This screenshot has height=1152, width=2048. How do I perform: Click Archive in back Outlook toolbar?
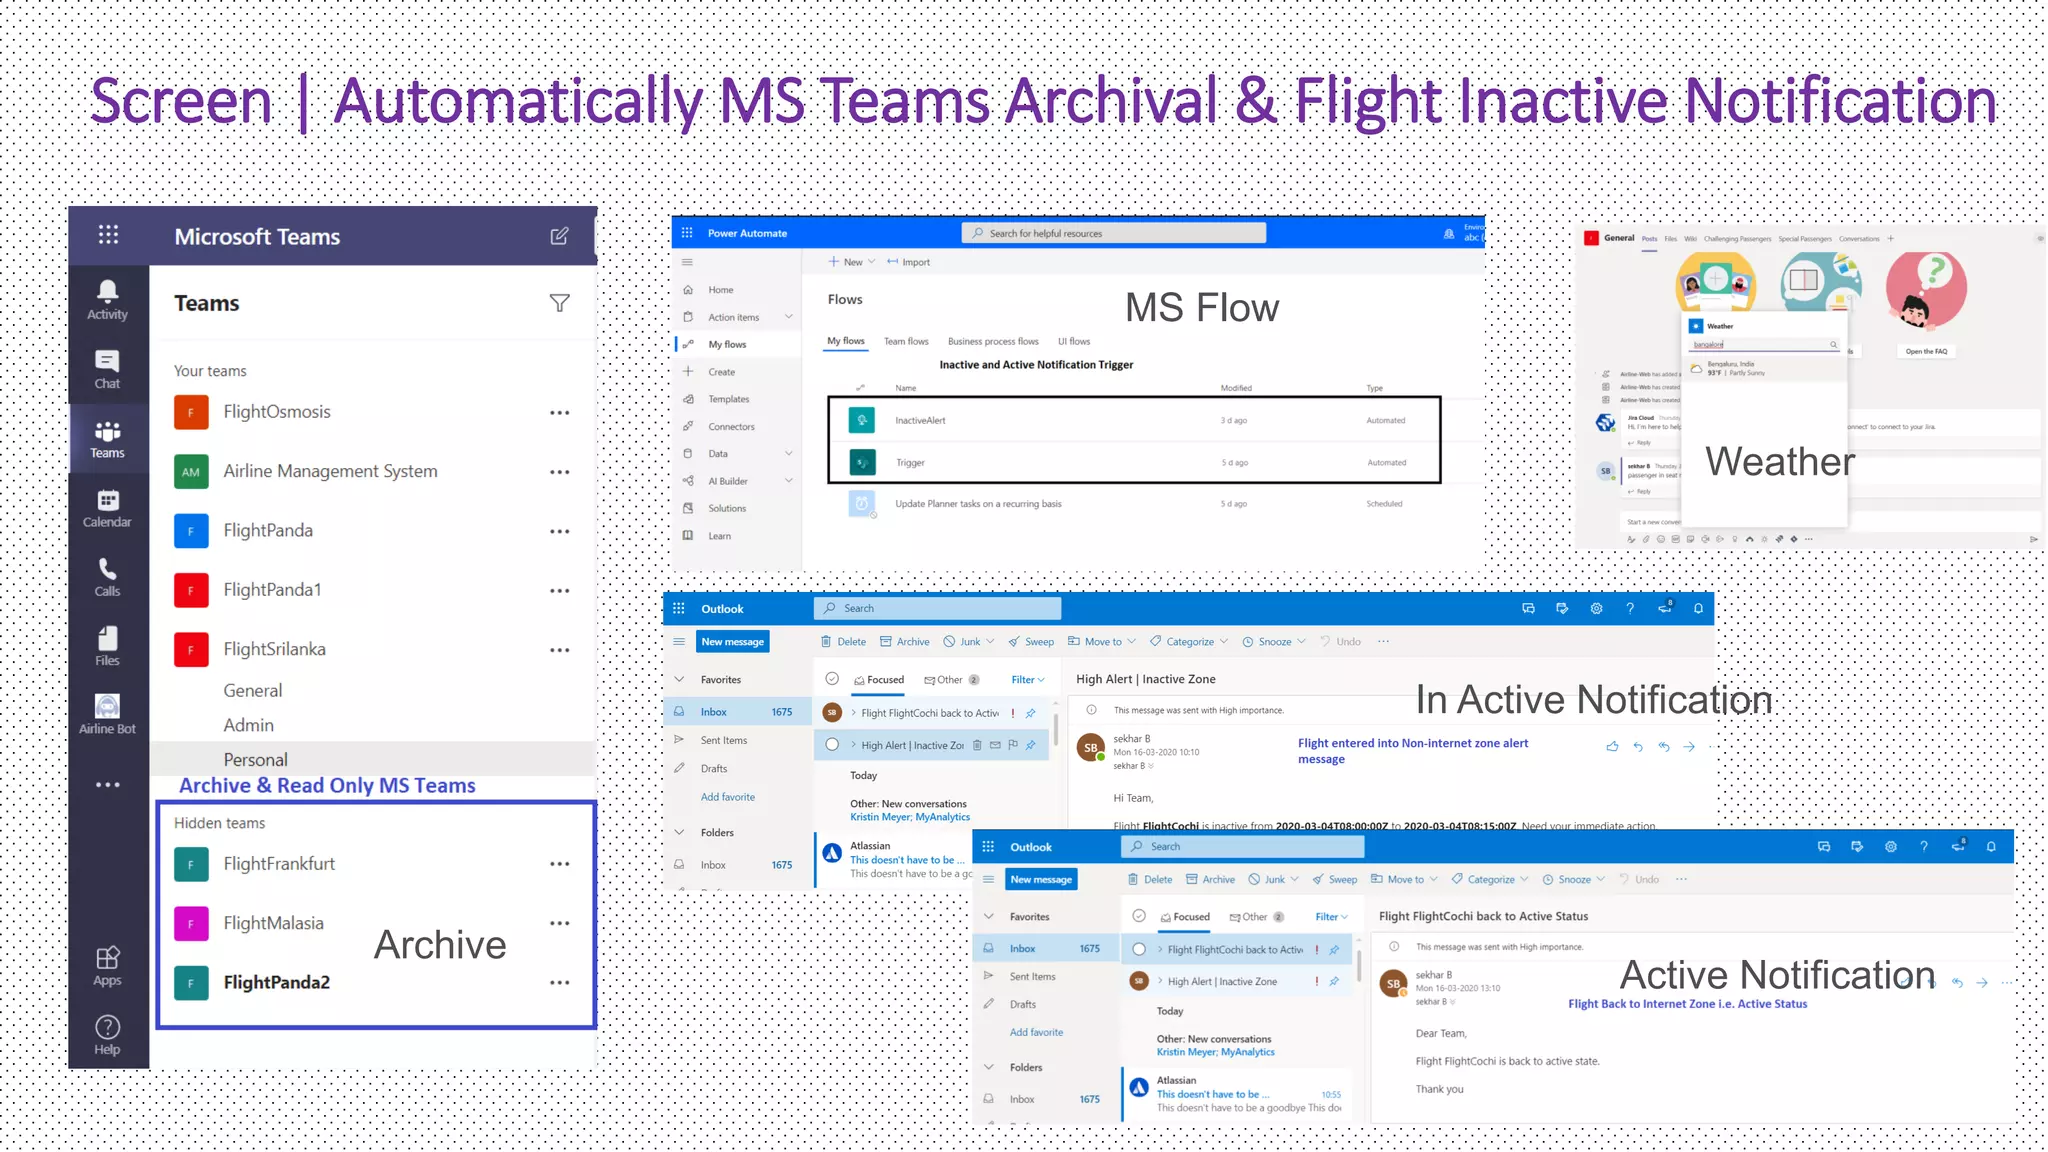905,642
